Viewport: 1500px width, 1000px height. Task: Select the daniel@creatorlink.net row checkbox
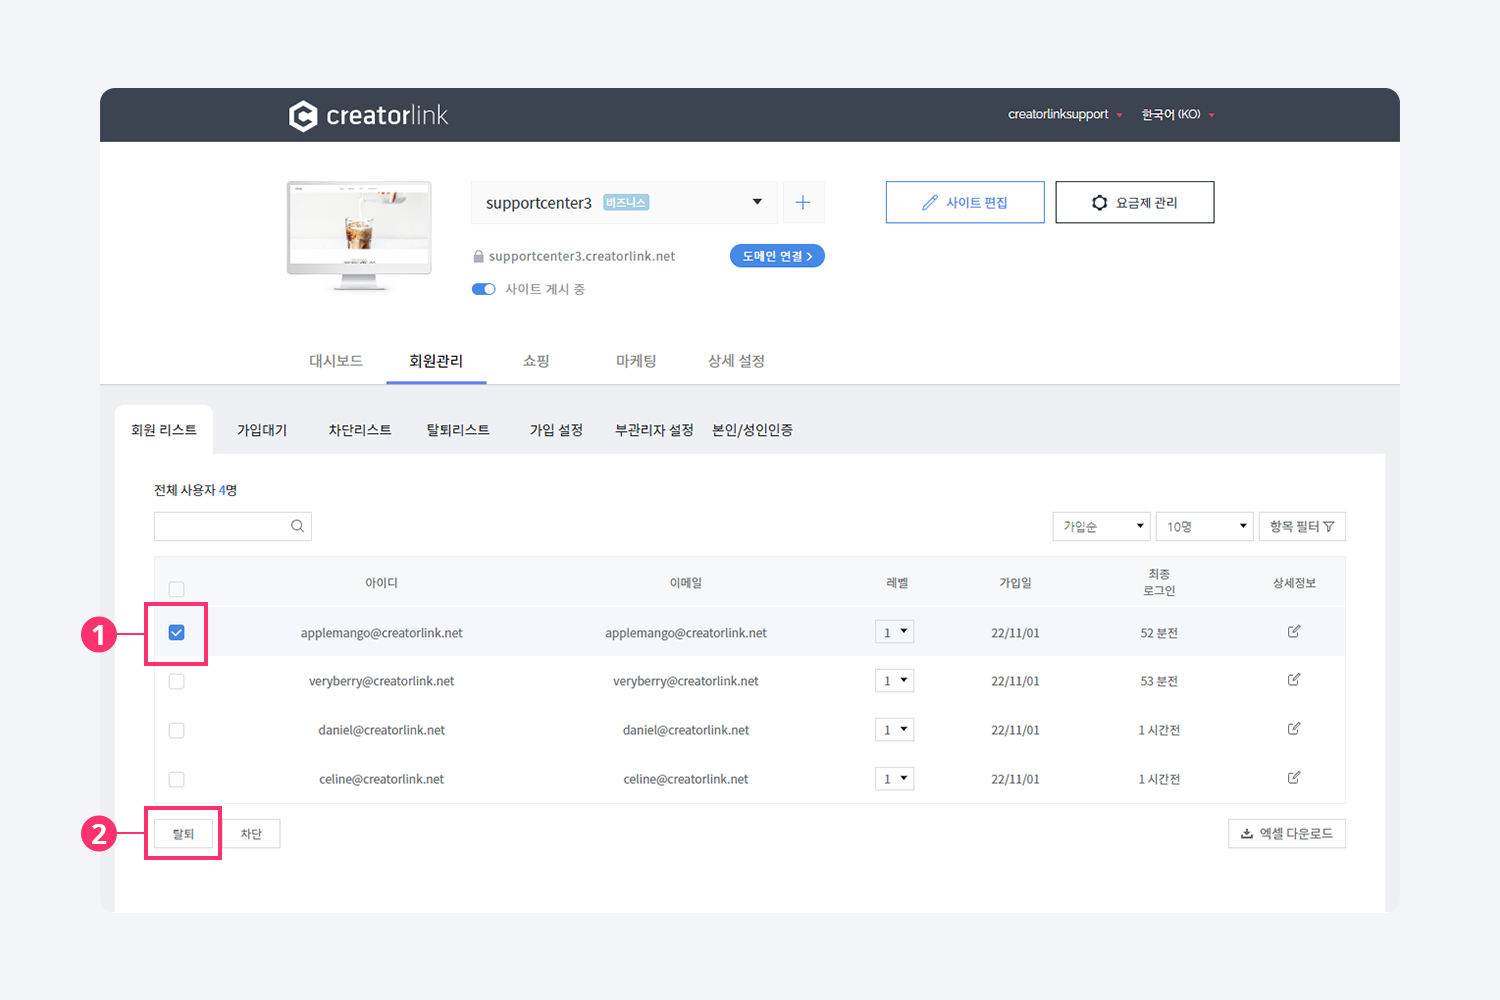tap(177, 731)
